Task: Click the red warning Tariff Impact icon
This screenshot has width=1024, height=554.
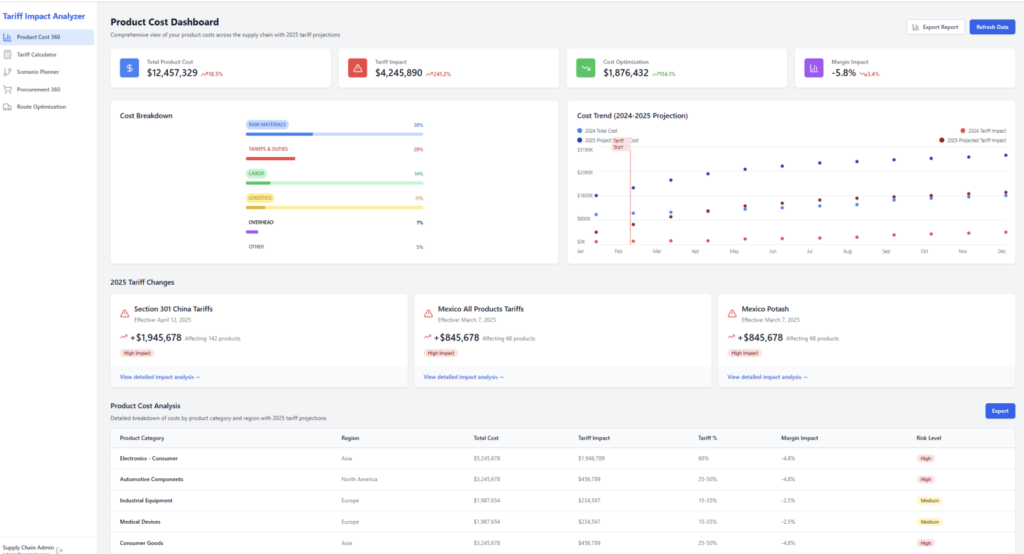Action: click(x=357, y=68)
